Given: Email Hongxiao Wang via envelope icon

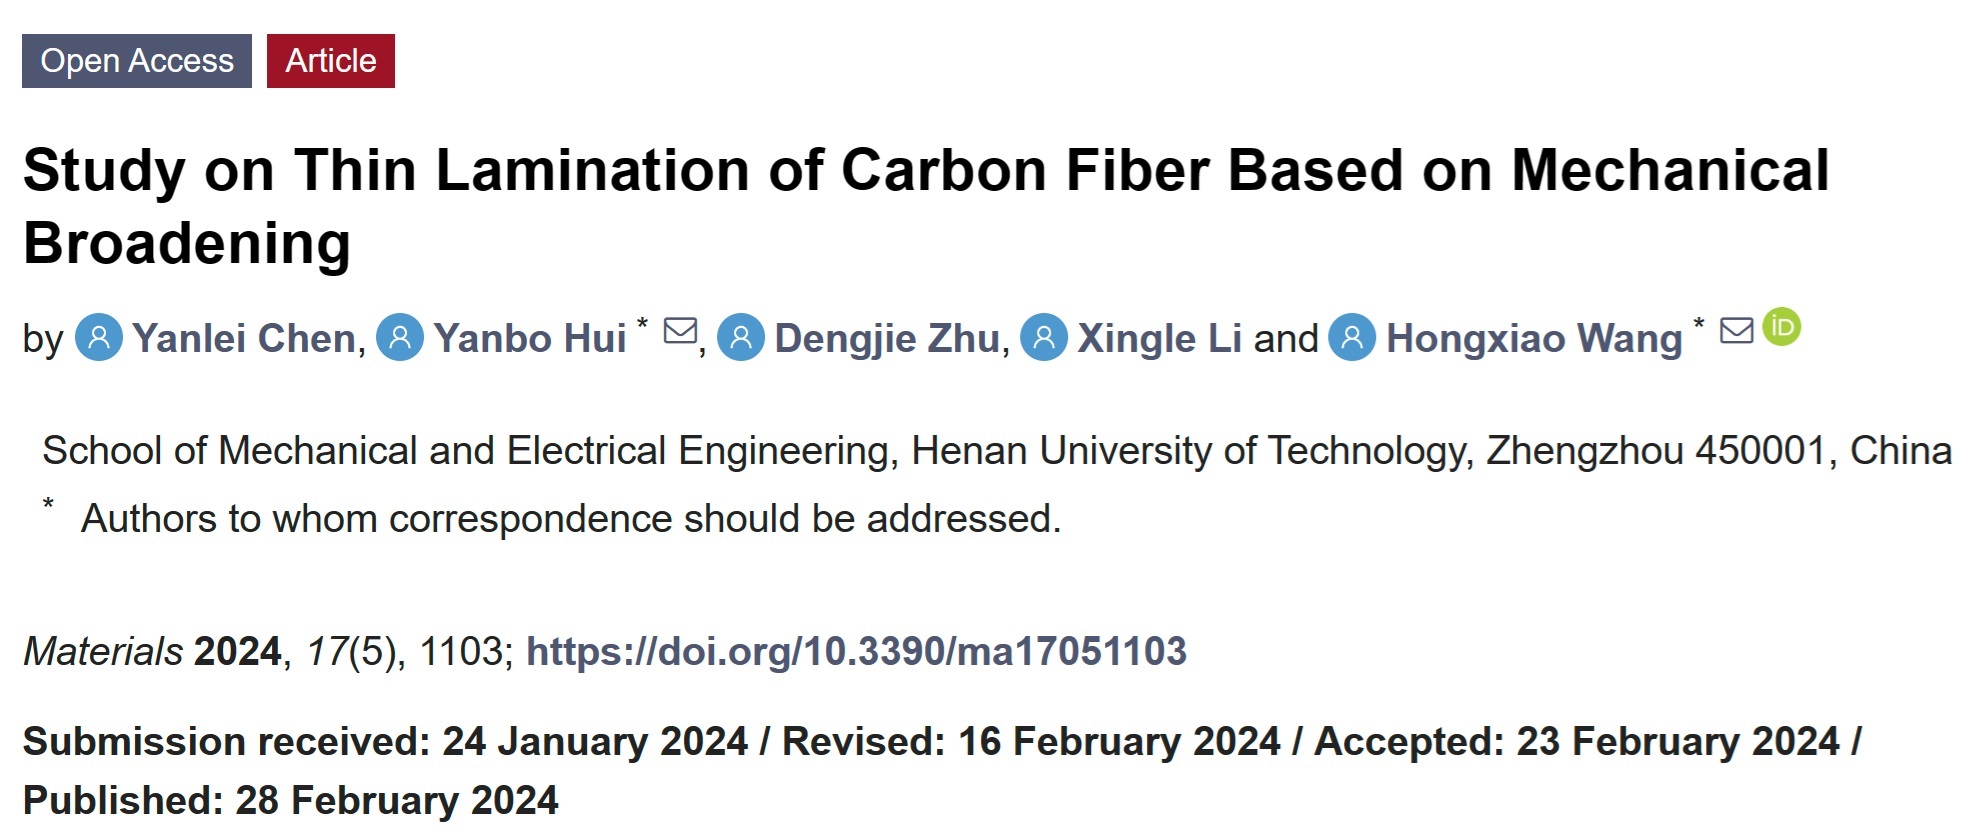Looking at the screenshot, I should point(1736,330).
